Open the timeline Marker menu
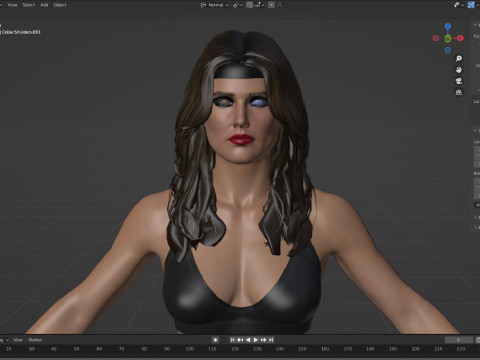This screenshot has width=480, height=360. [35, 340]
